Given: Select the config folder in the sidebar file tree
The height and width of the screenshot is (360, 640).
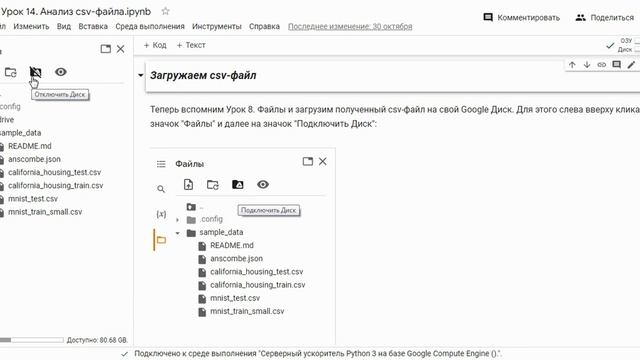Looking at the screenshot, I should click(x=10, y=107).
